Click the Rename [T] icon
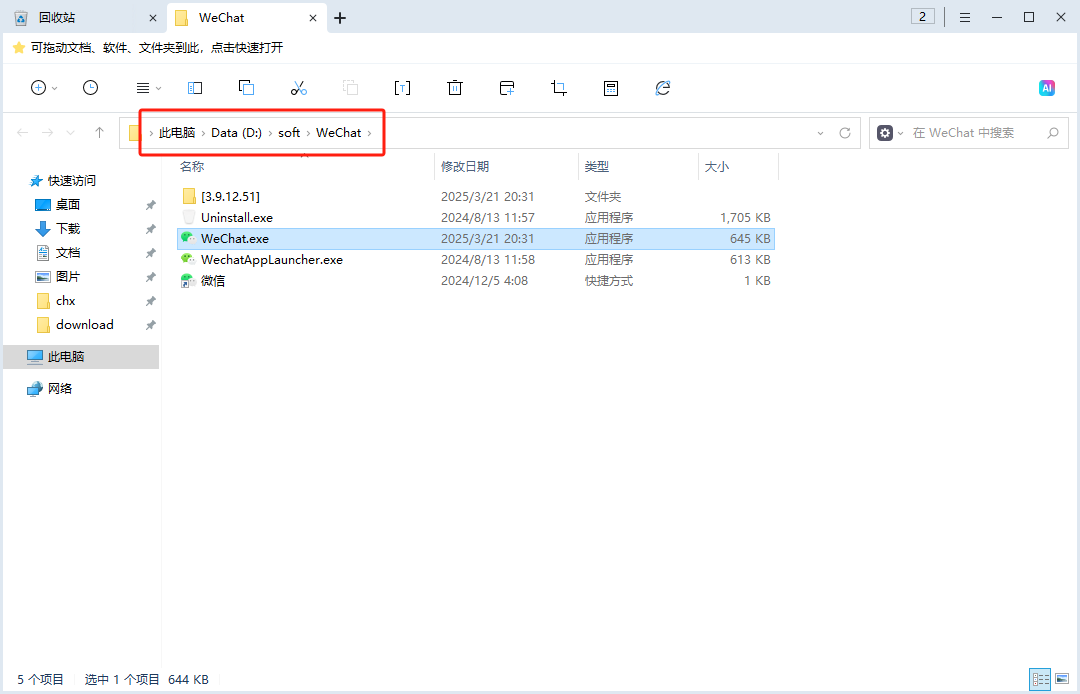This screenshot has width=1080, height=694. [x=402, y=87]
